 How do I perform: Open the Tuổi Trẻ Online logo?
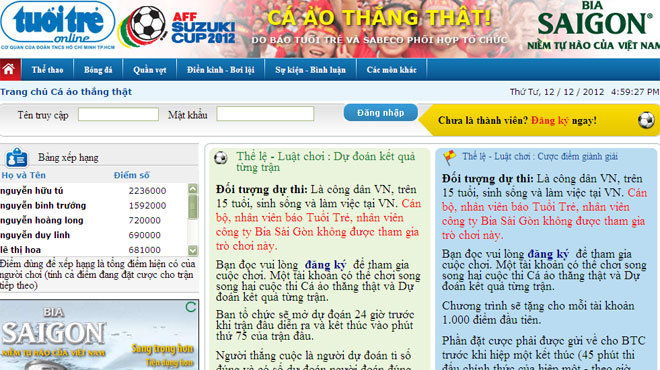[58, 24]
